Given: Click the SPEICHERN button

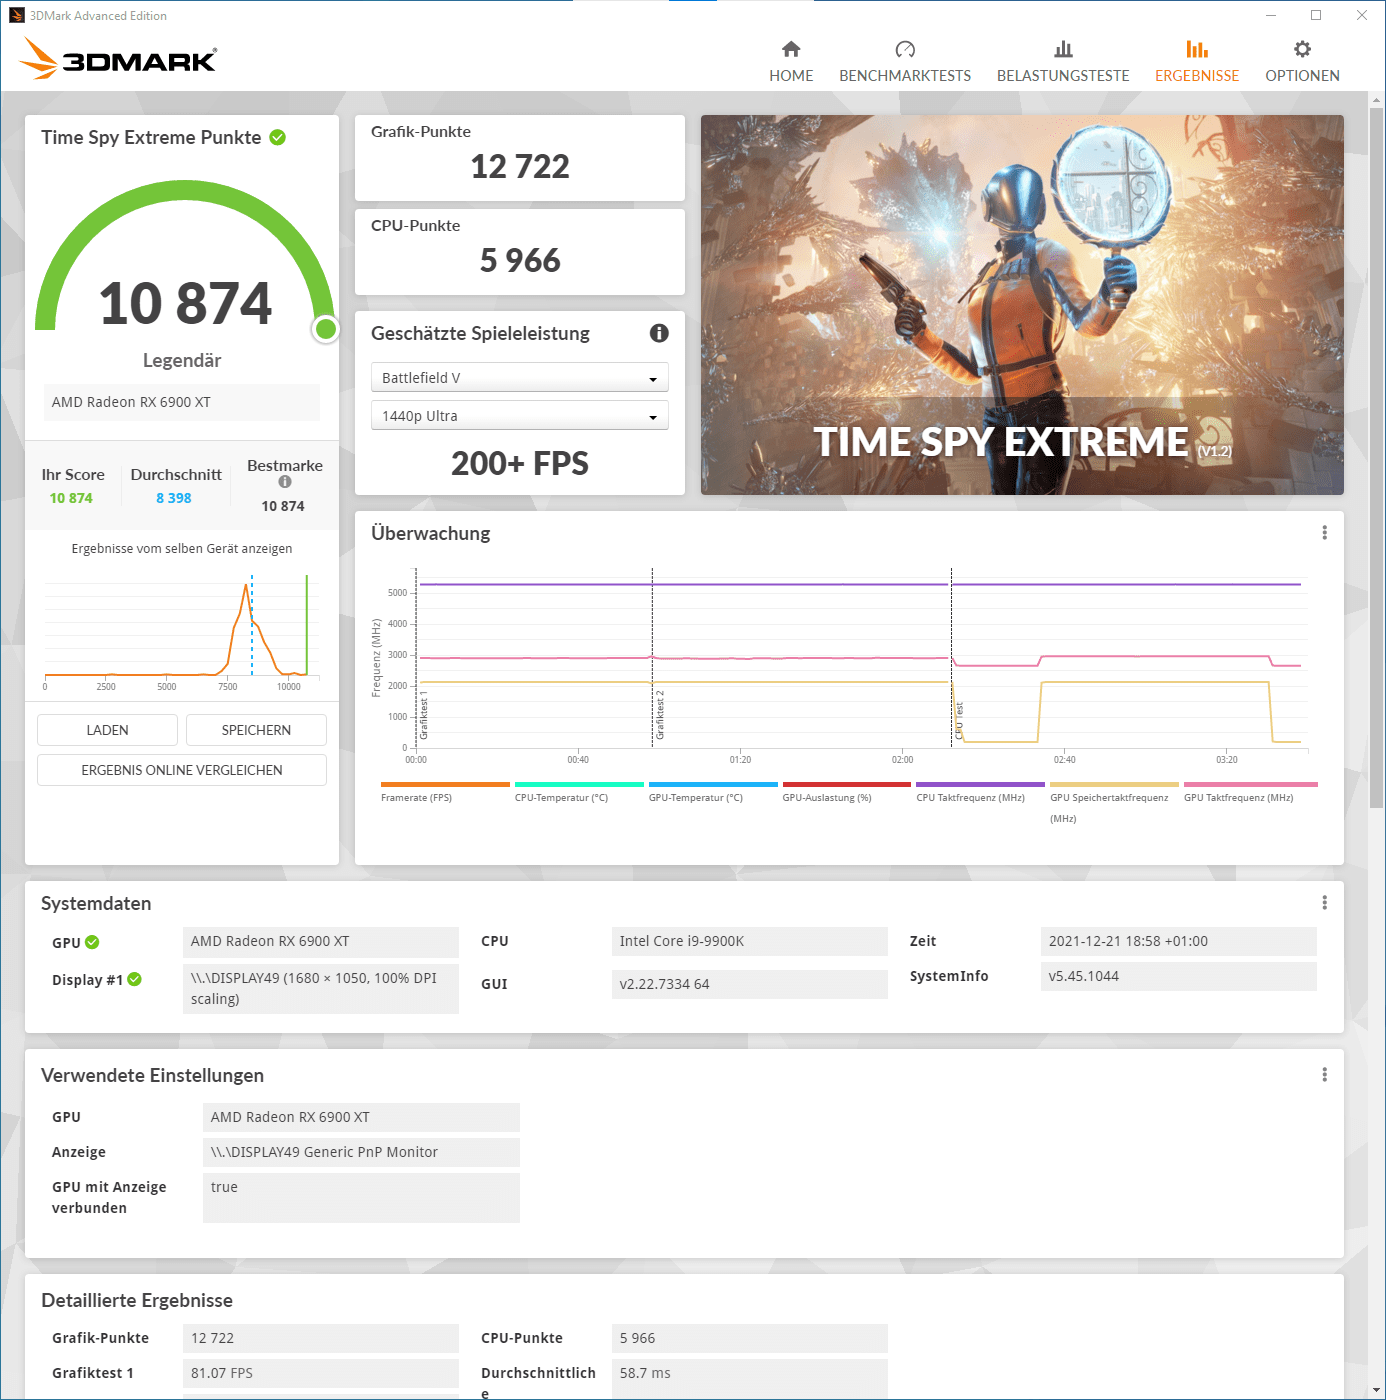Looking at the screenshot, I should 256,730.
